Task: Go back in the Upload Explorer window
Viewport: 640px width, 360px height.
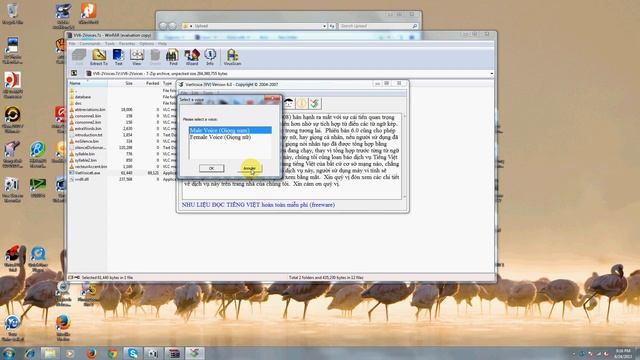Action: 163,26
